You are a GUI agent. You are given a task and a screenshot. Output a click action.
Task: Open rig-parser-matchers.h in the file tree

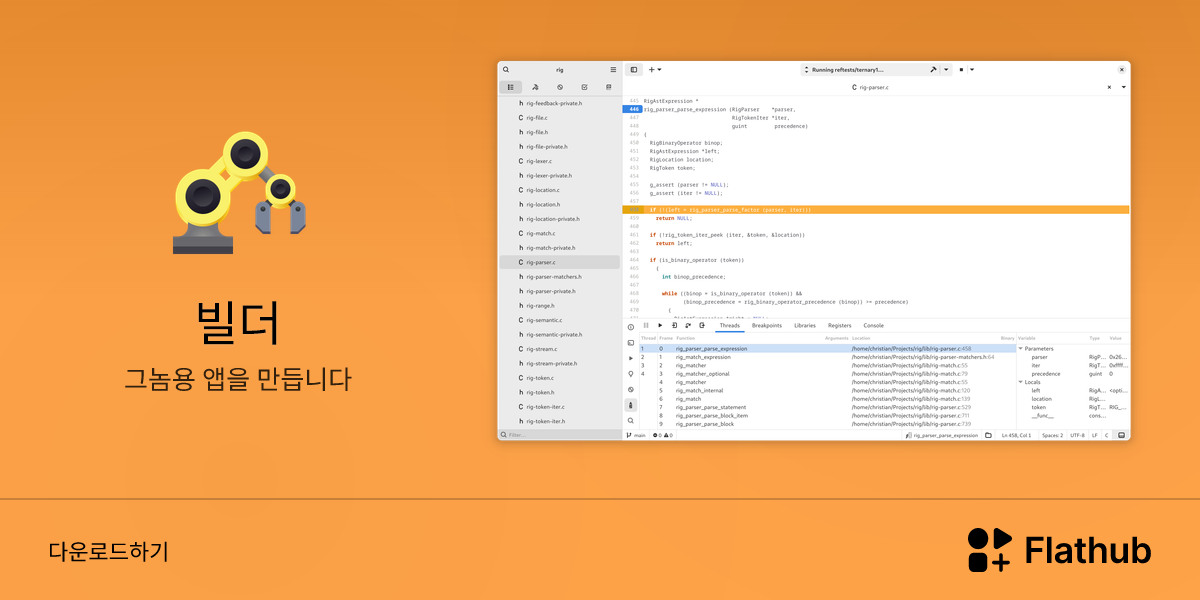[x=560, y=276]
